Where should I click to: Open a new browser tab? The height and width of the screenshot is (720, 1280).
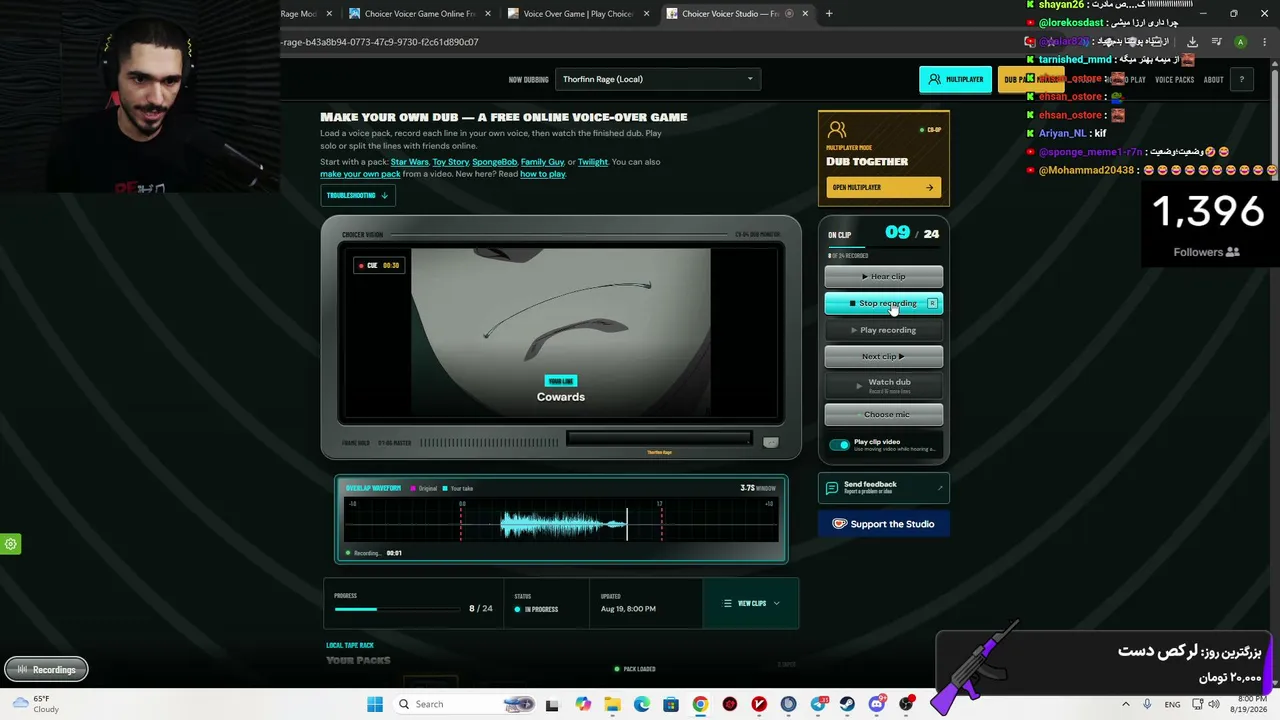[x=829, y=14]
